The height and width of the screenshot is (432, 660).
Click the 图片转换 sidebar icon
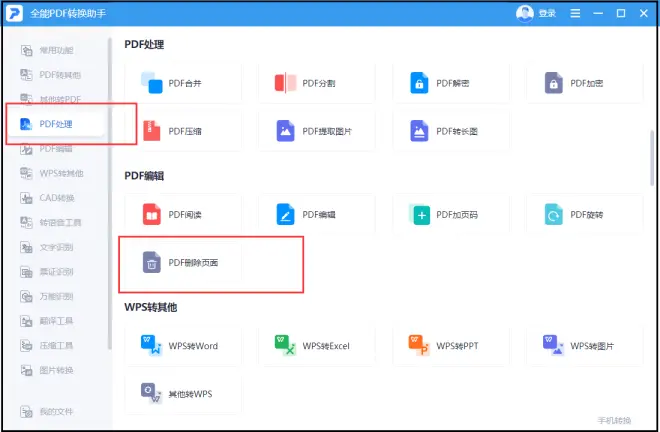[26, 371]
